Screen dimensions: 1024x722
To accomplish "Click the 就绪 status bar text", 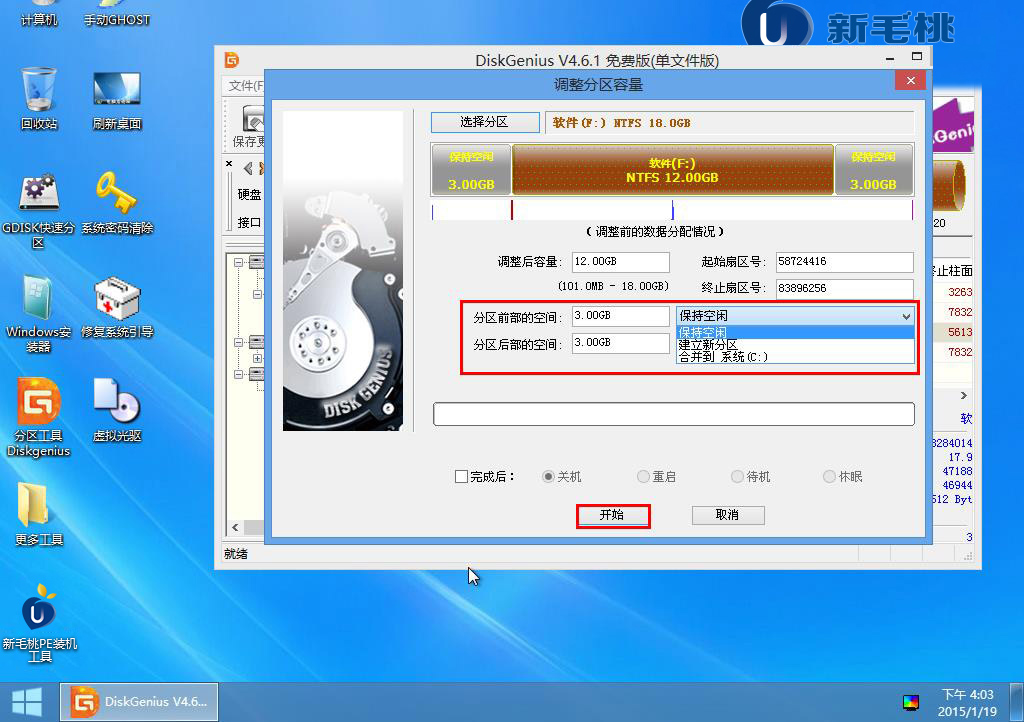I will 236,554.
